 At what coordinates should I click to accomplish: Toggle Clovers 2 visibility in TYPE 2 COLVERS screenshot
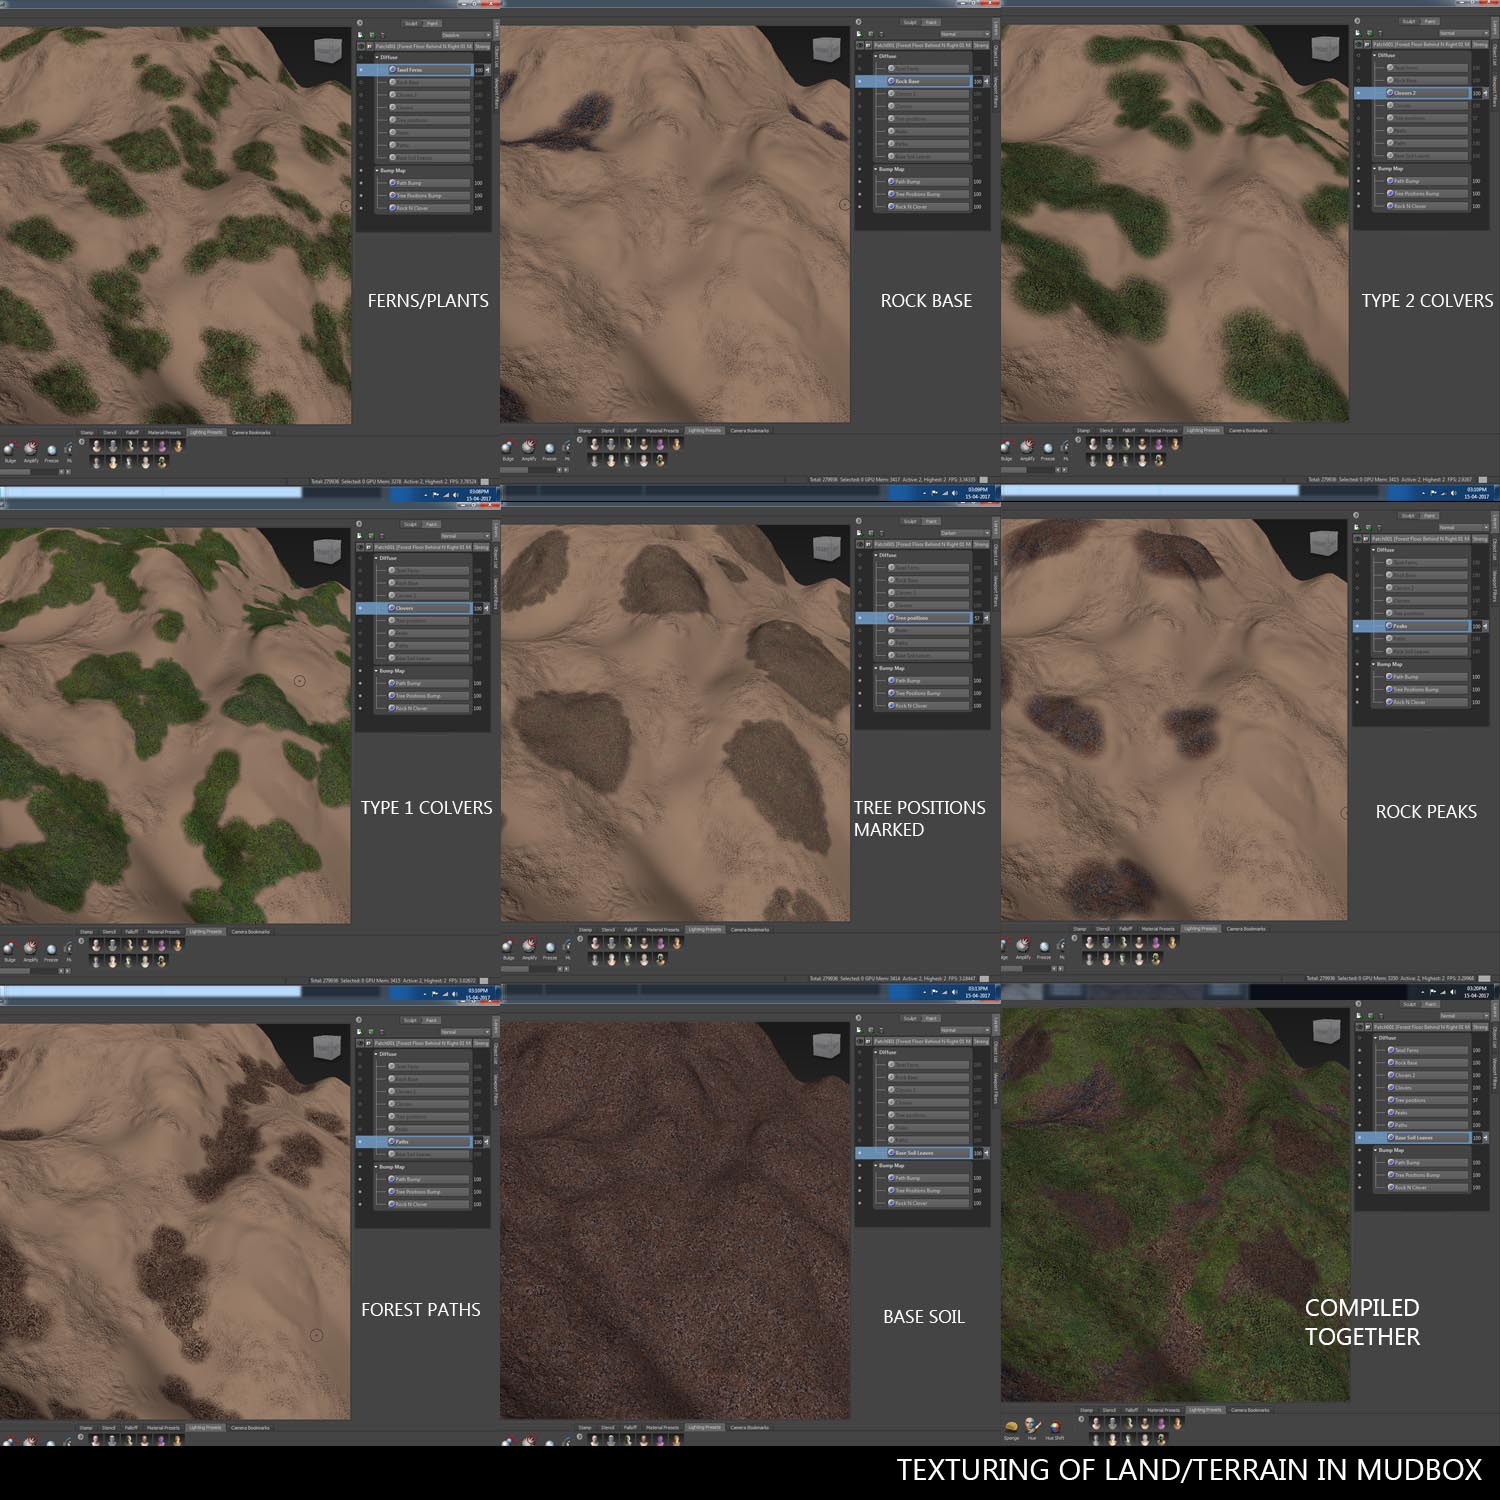(1358, 93)
